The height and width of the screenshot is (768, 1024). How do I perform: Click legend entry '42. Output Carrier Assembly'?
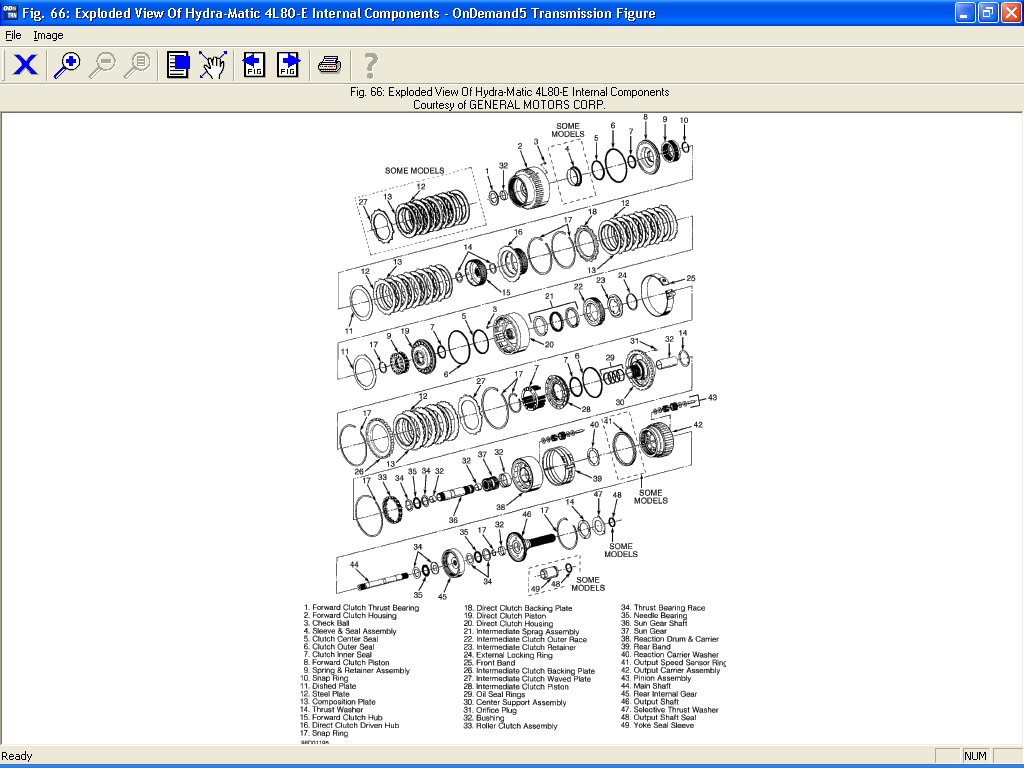671,670
